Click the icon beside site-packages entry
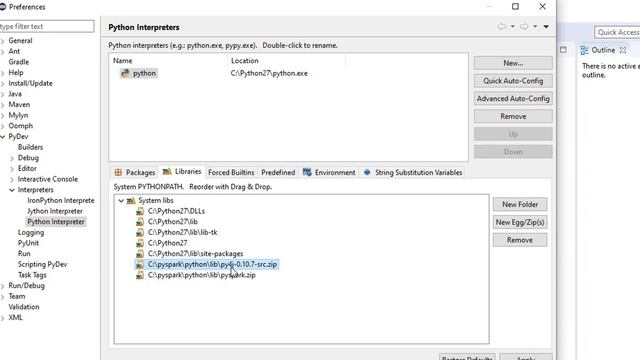 [140, 253]
